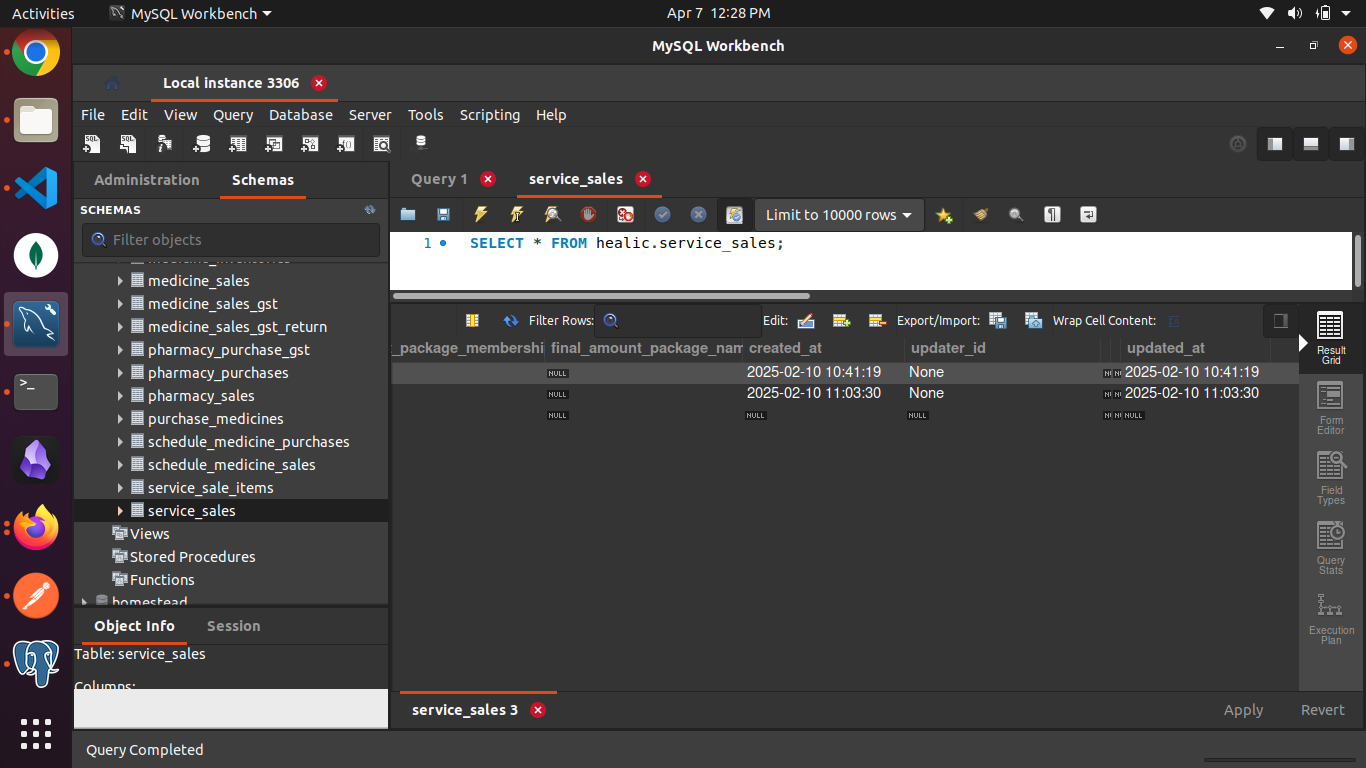Run Explain plan for the statement
This screenshot has height=768, width=1366.
point(553,214)
